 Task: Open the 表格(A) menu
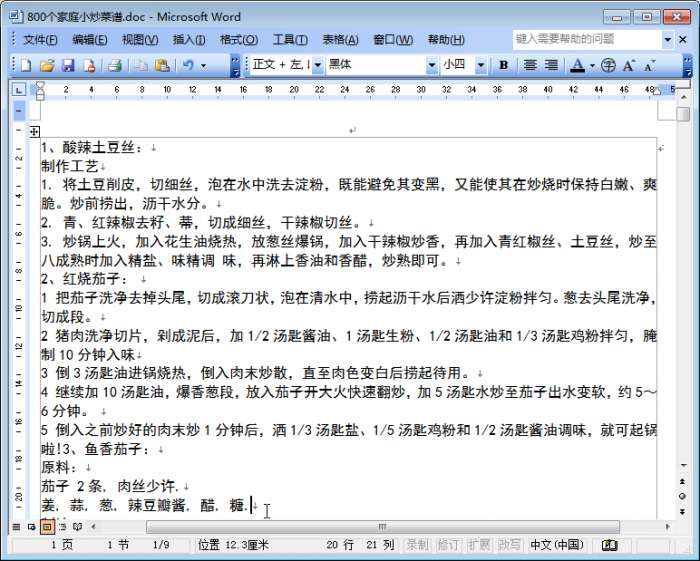pyautogui.click(x=340, y=40)
